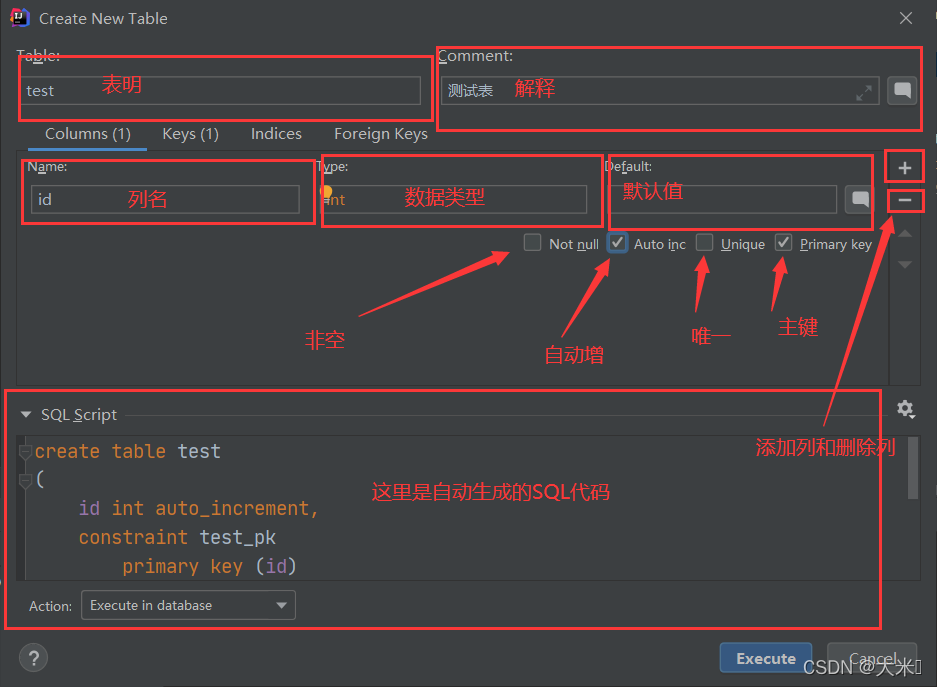The image size is (937, 687).
Task: Click the Default value input field
Action: [x=722, y=199]
